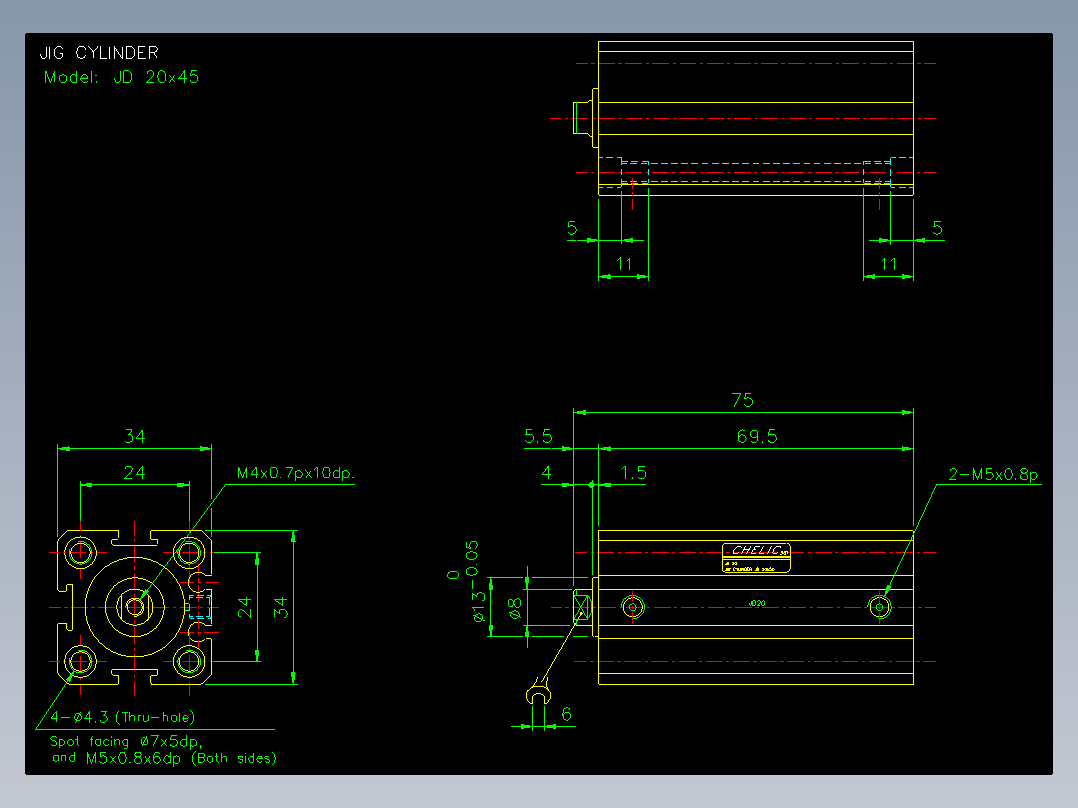The image size is (1078, 808).
Task: Click the 69.5 body length dimension
Action: tap(757, 437)
